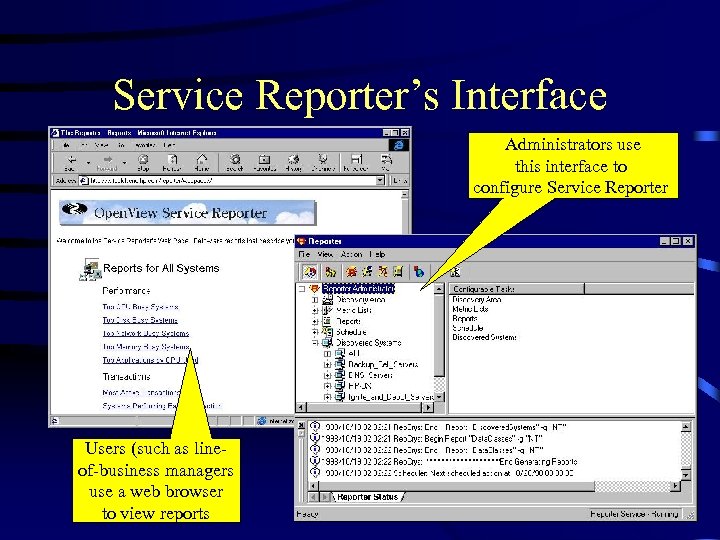This screenshot has height=540, width=720.
Task: Select Discovery Area in Configurable Tasks list
Action: coord(477,299)
